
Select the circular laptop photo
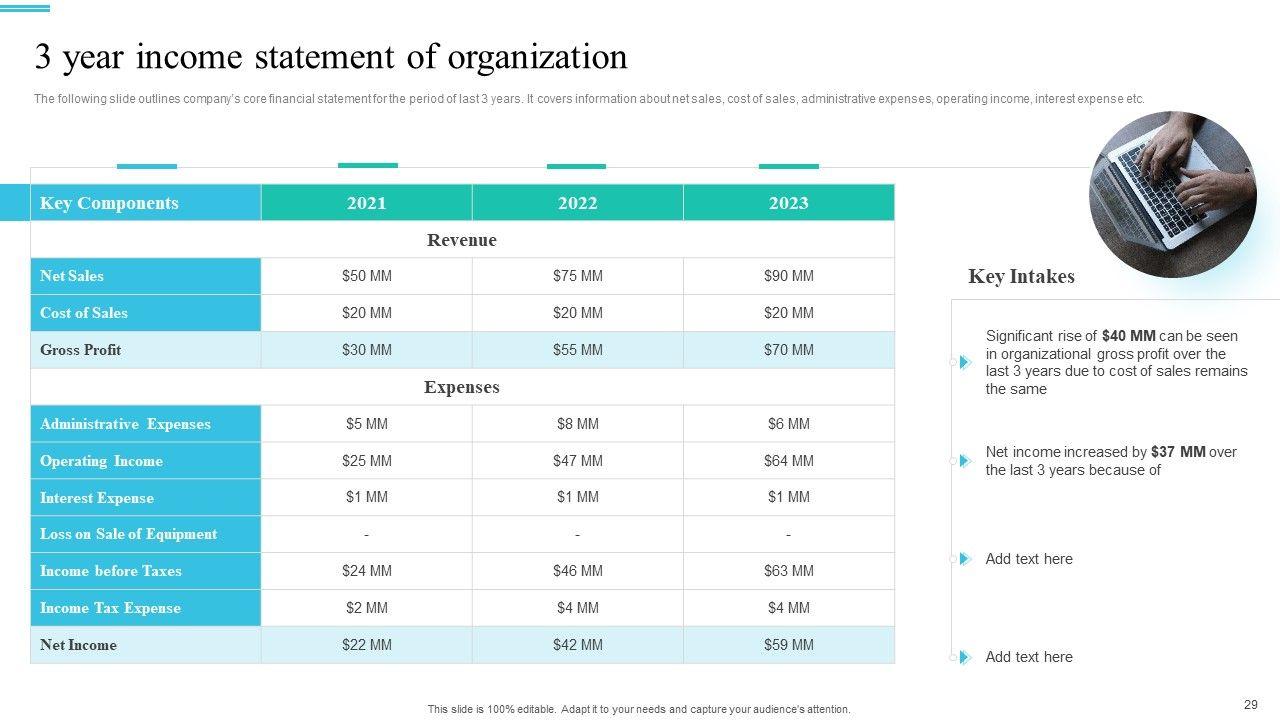pyautogui.click(x=1172, y=194)
